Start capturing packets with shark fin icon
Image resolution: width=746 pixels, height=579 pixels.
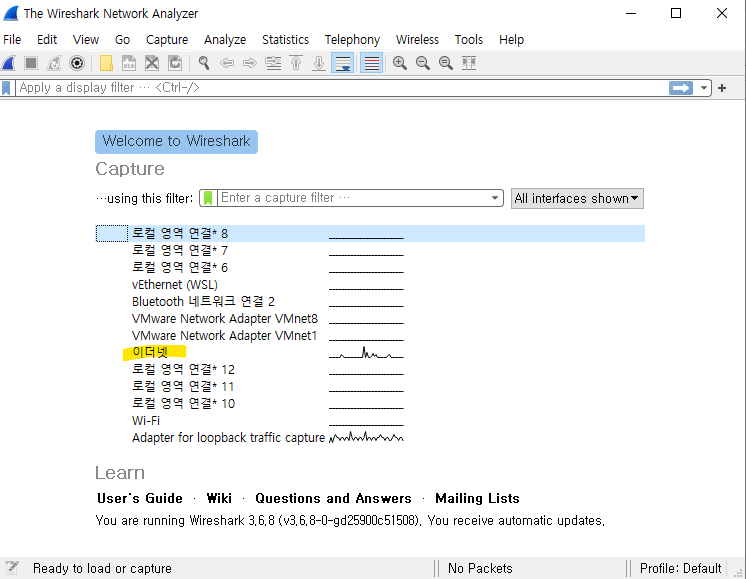(x=9, y=63)
